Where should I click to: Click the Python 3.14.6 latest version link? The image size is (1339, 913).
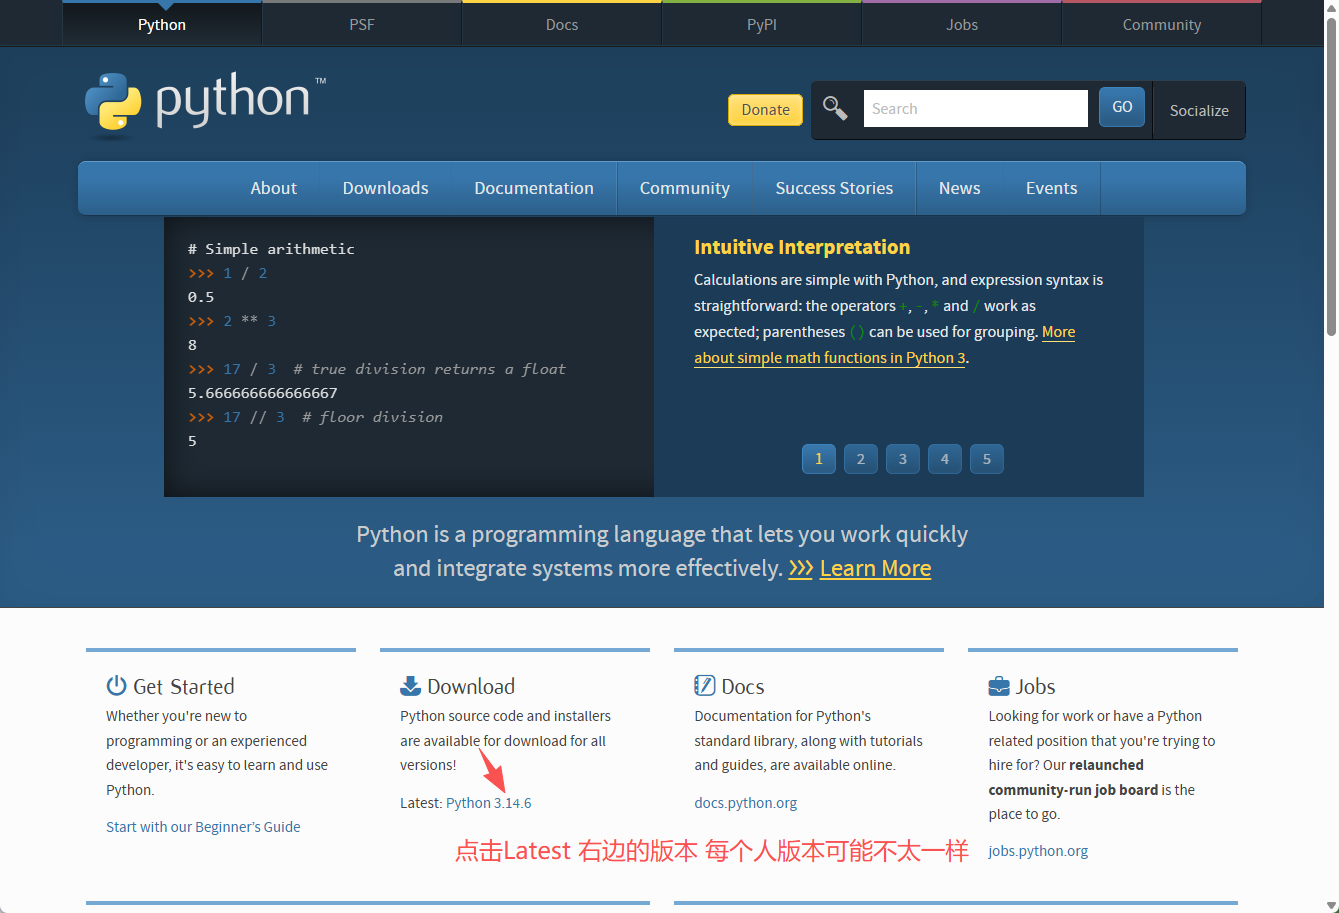[489, 803]
